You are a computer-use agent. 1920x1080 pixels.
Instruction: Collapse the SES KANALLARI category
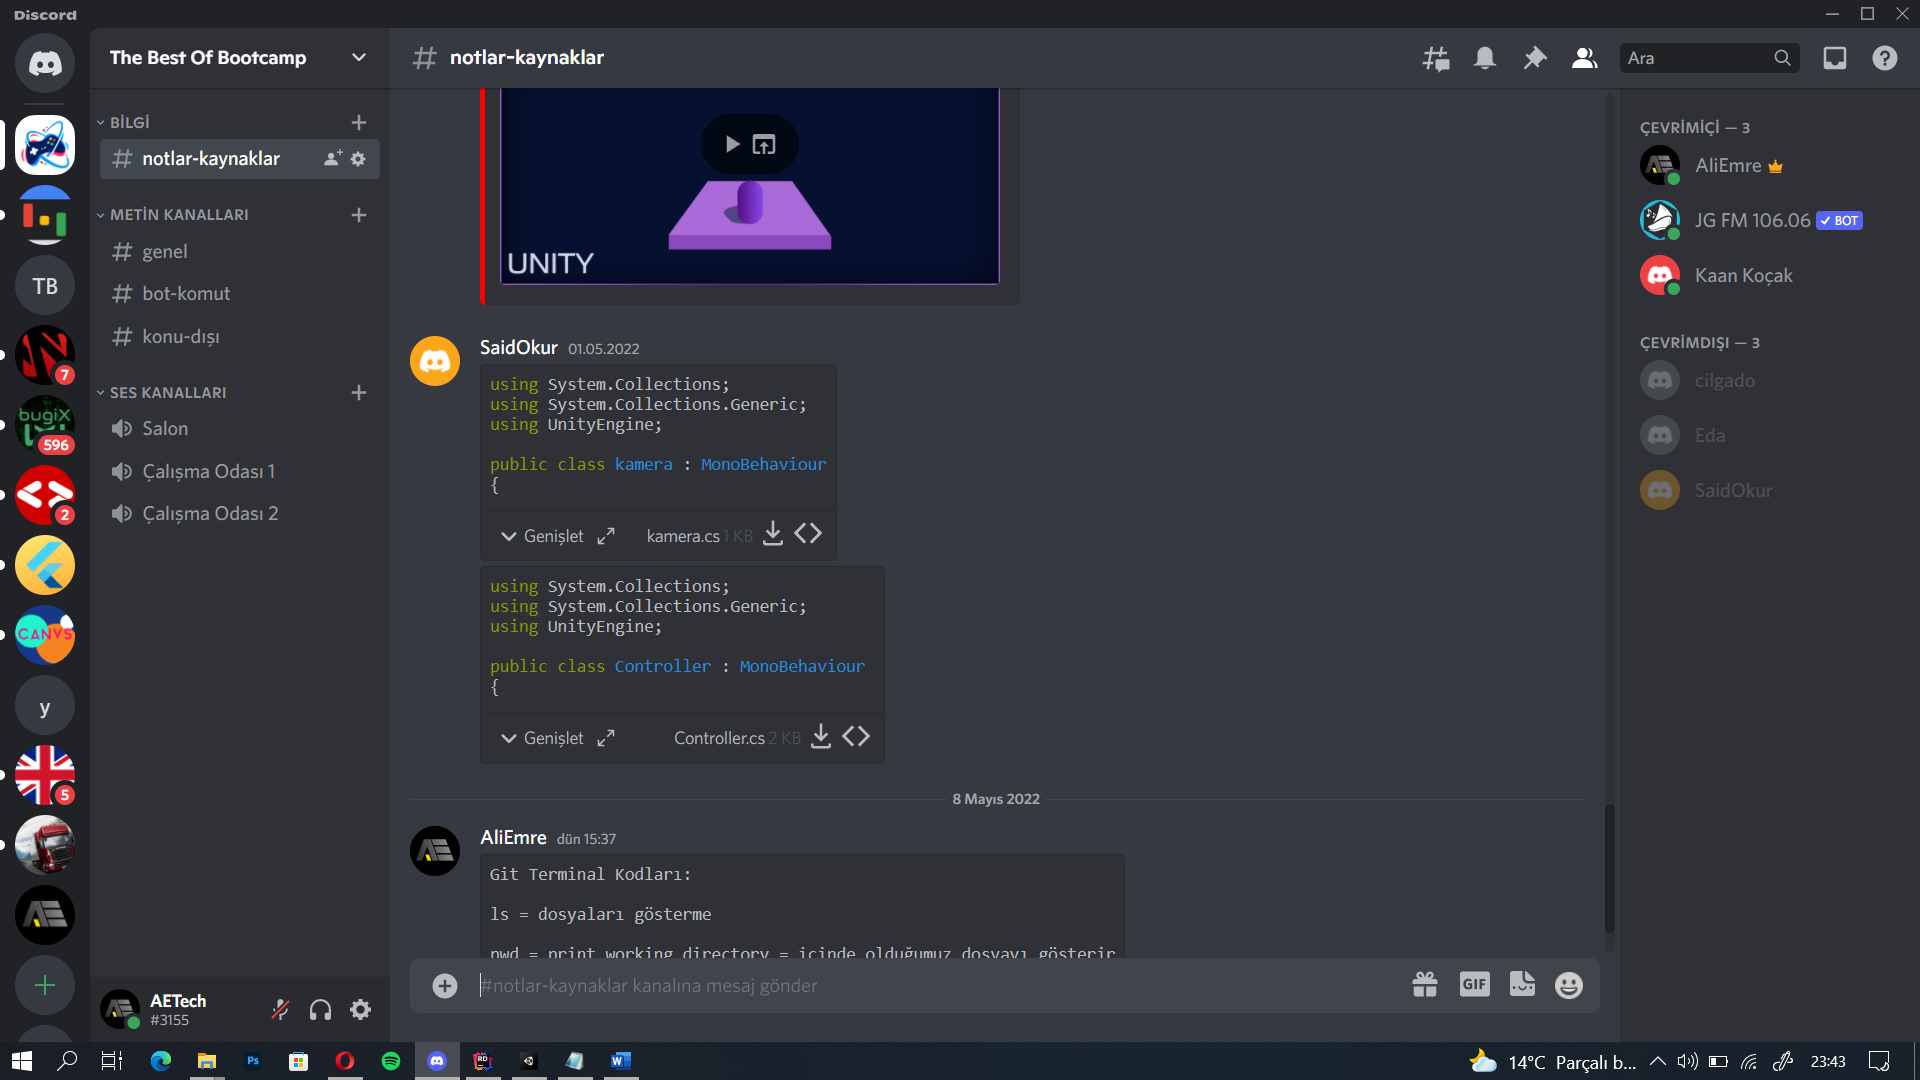[167, 392]
